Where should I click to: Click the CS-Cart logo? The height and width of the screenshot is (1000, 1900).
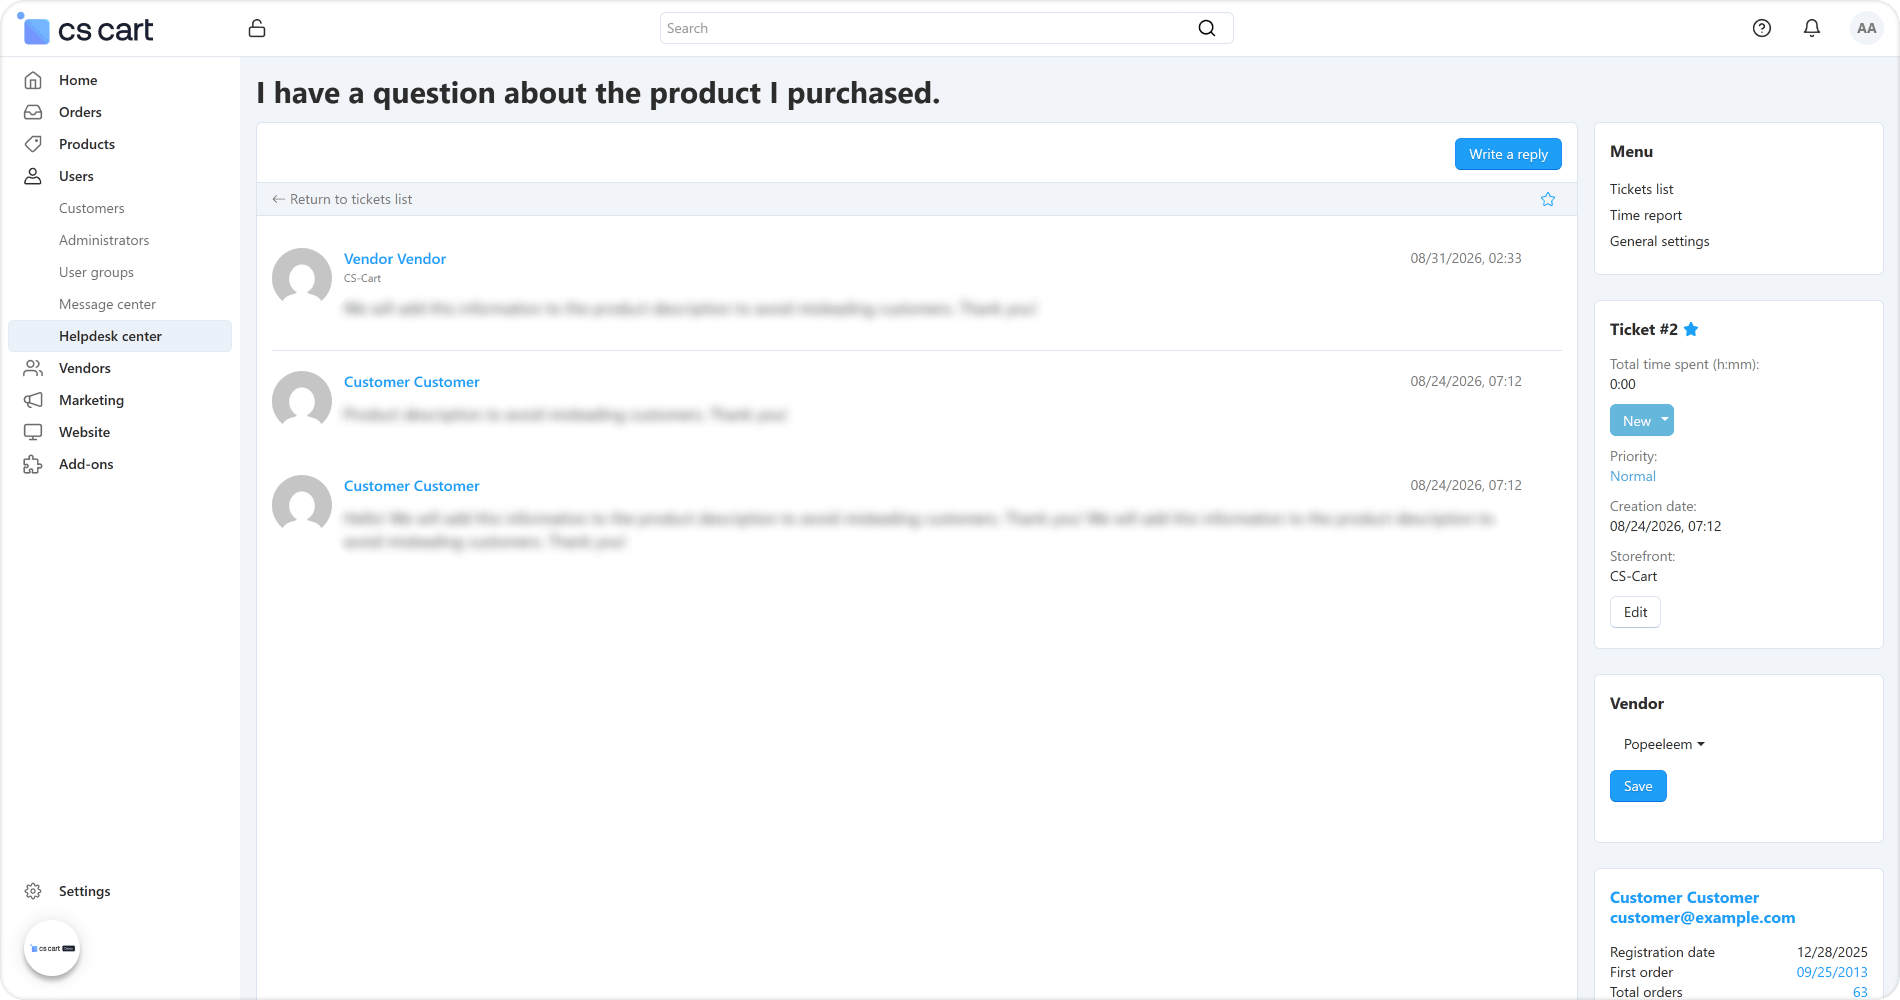(86, 29)
